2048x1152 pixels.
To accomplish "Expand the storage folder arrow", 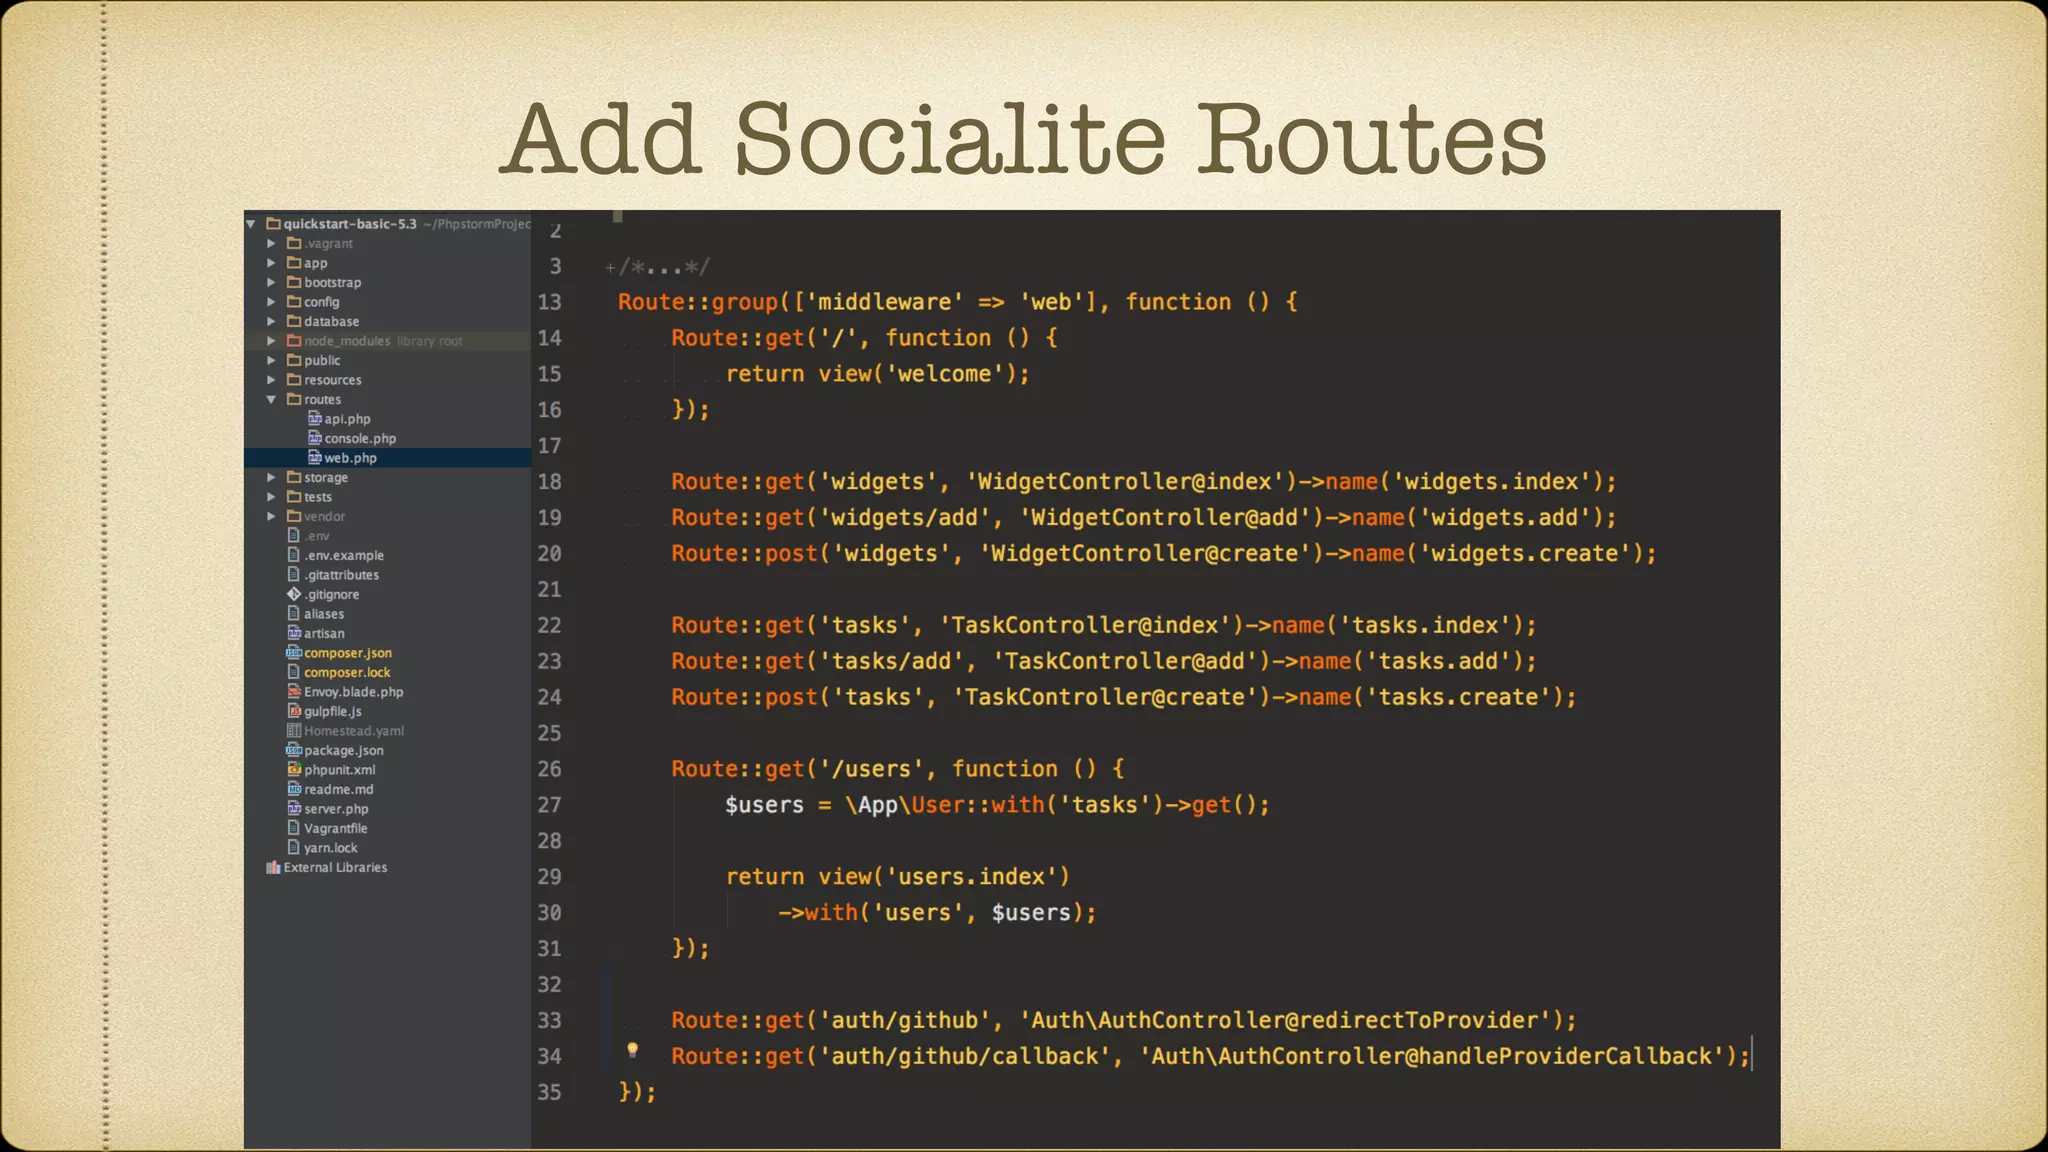I will click(x=271, y=477).
